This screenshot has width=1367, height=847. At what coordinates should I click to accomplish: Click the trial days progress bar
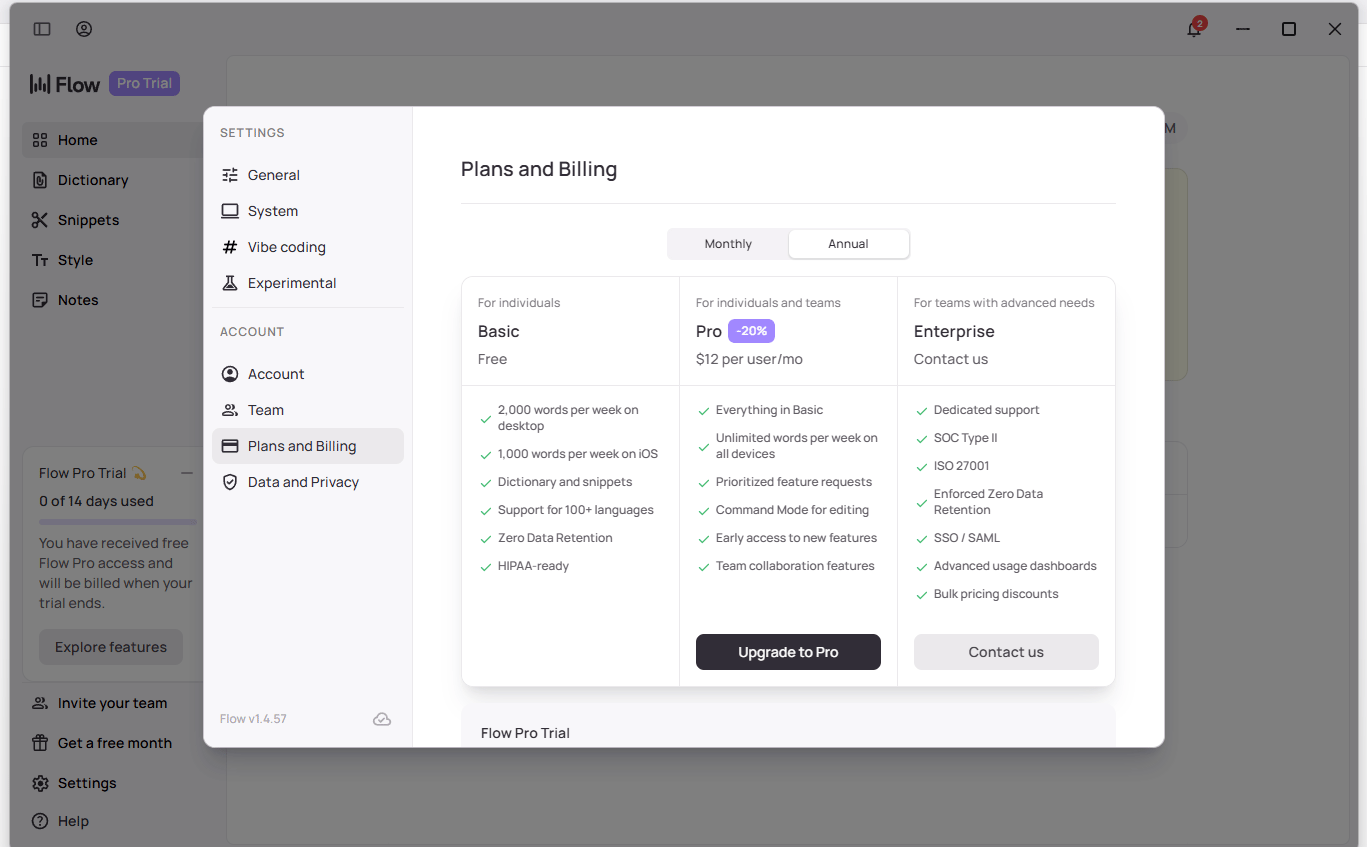coord(118,522)
